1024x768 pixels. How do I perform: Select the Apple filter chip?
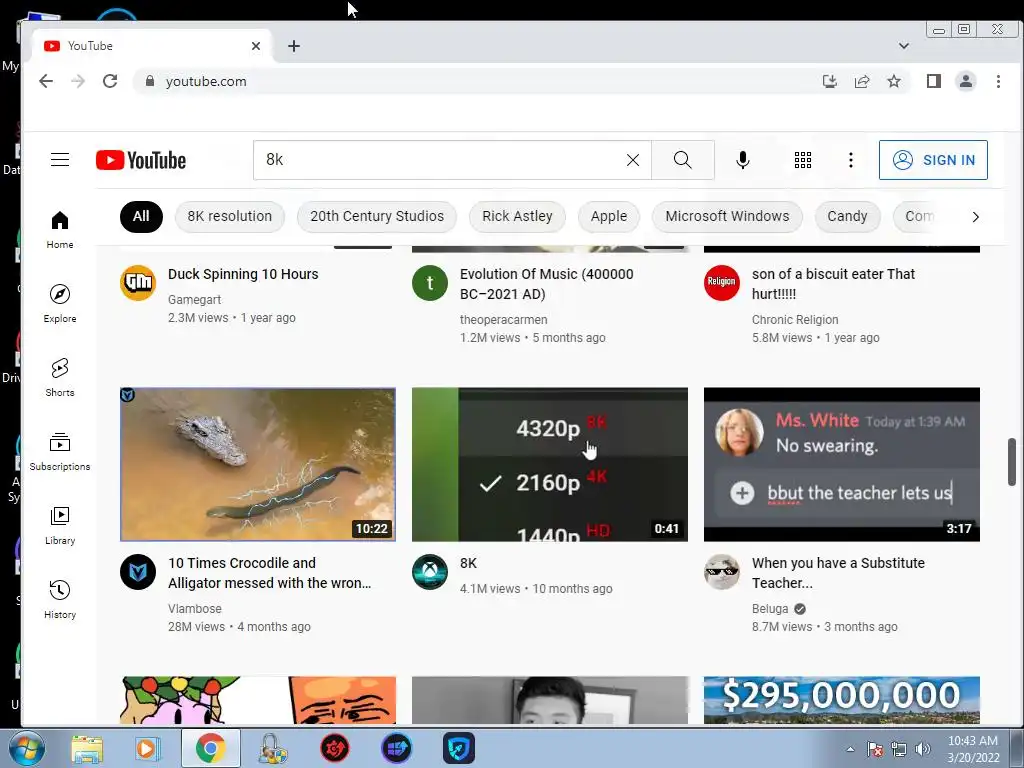(x=609, y=216)
